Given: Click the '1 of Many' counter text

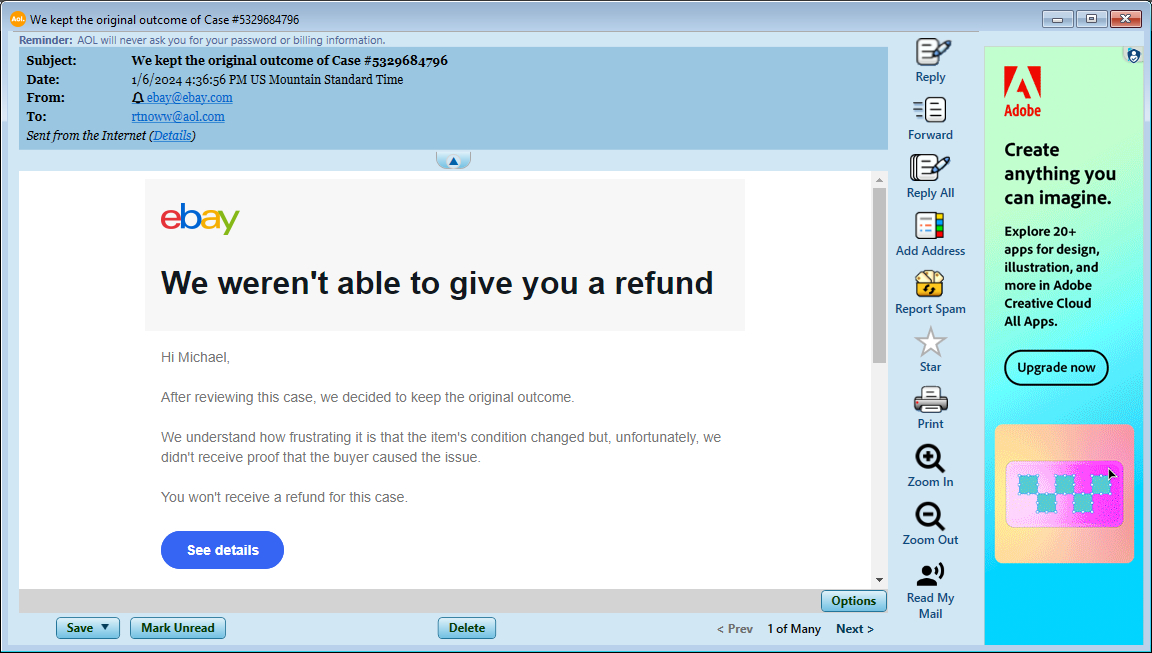Looking at the screenshot, I should [793, 629].
